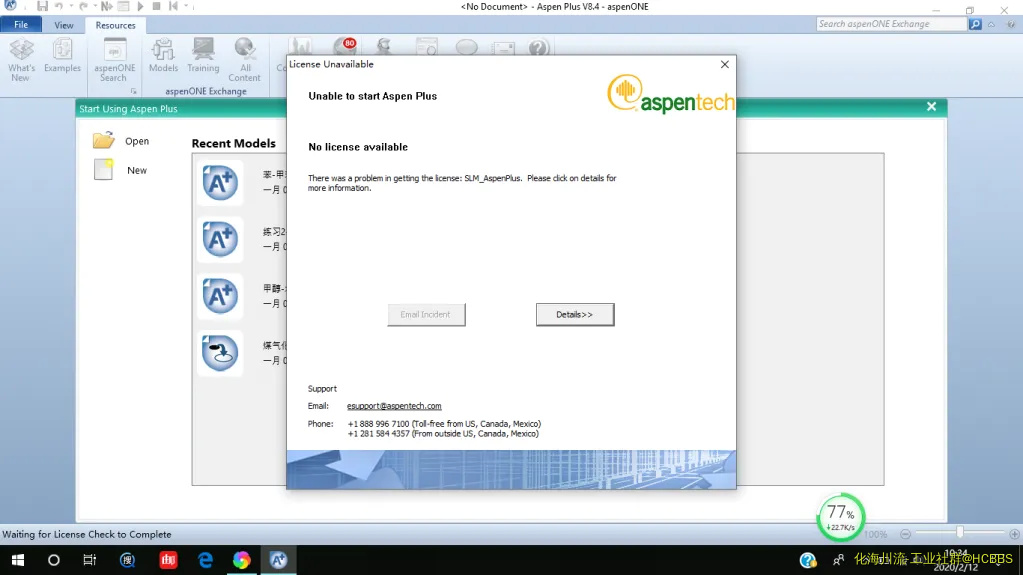Open the fourth recent model with flask icon
This screenshot has height=575, width=1023.
220,353
